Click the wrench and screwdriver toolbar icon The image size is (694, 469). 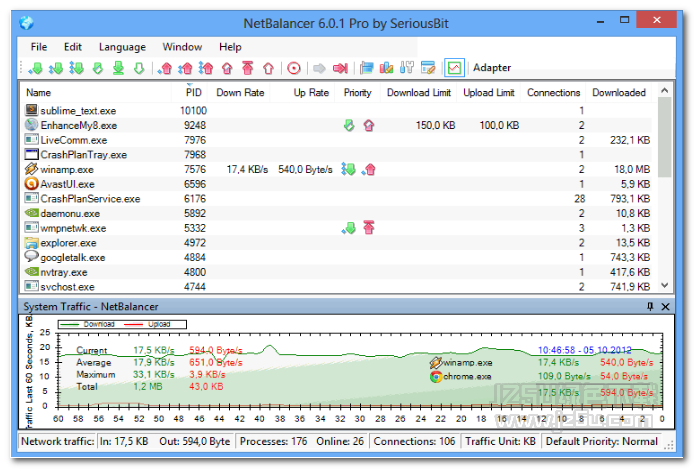pyautogui.click(x=407, y=68)
